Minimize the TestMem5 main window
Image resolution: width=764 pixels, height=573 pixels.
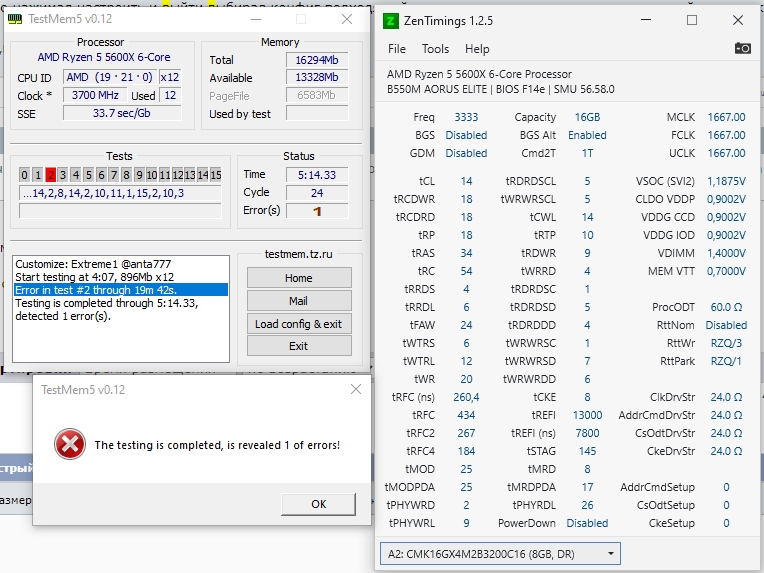[x=256, y=19]
